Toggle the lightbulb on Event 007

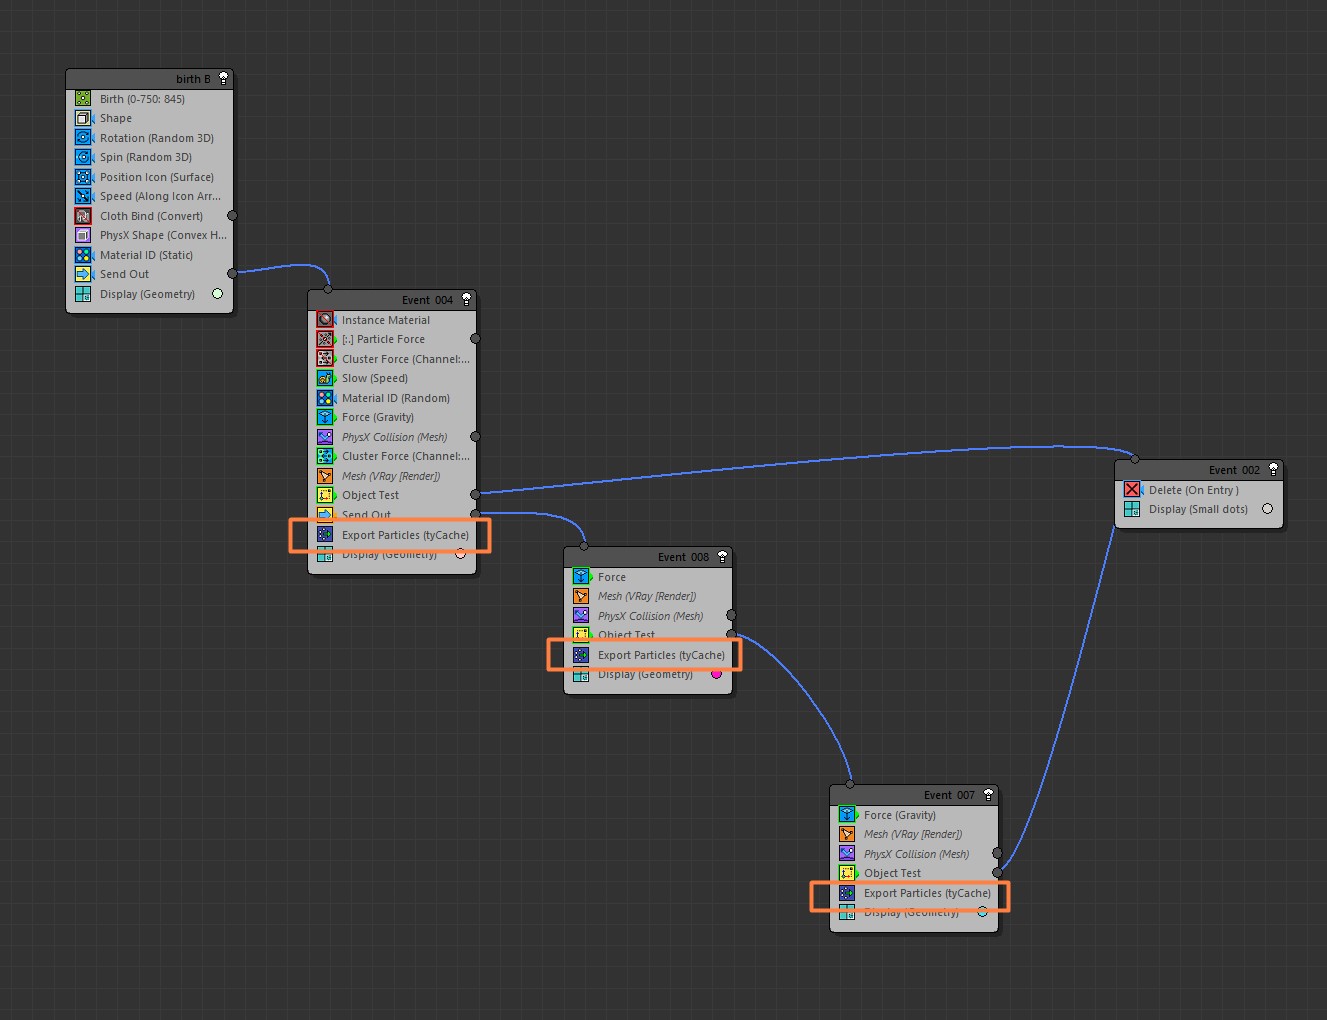click(x=988, y=794)
